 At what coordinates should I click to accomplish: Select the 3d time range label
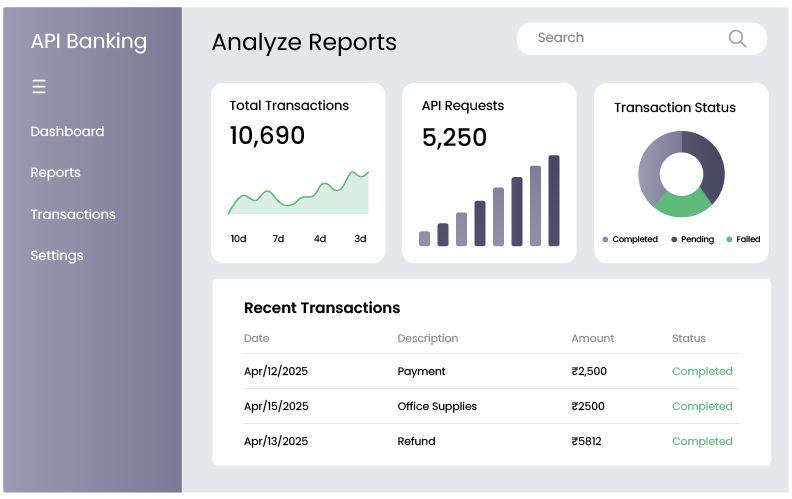(x=360, y=239)
